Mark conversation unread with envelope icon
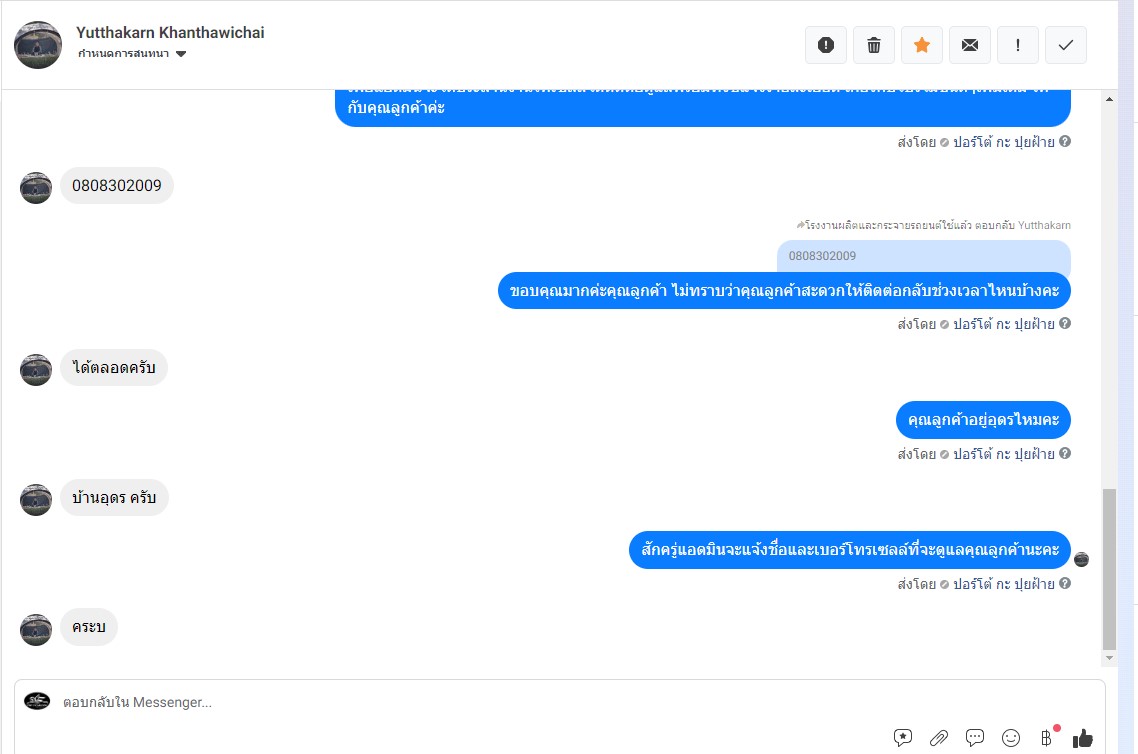This screenshot has height=754, width=1138. (970, 45)
